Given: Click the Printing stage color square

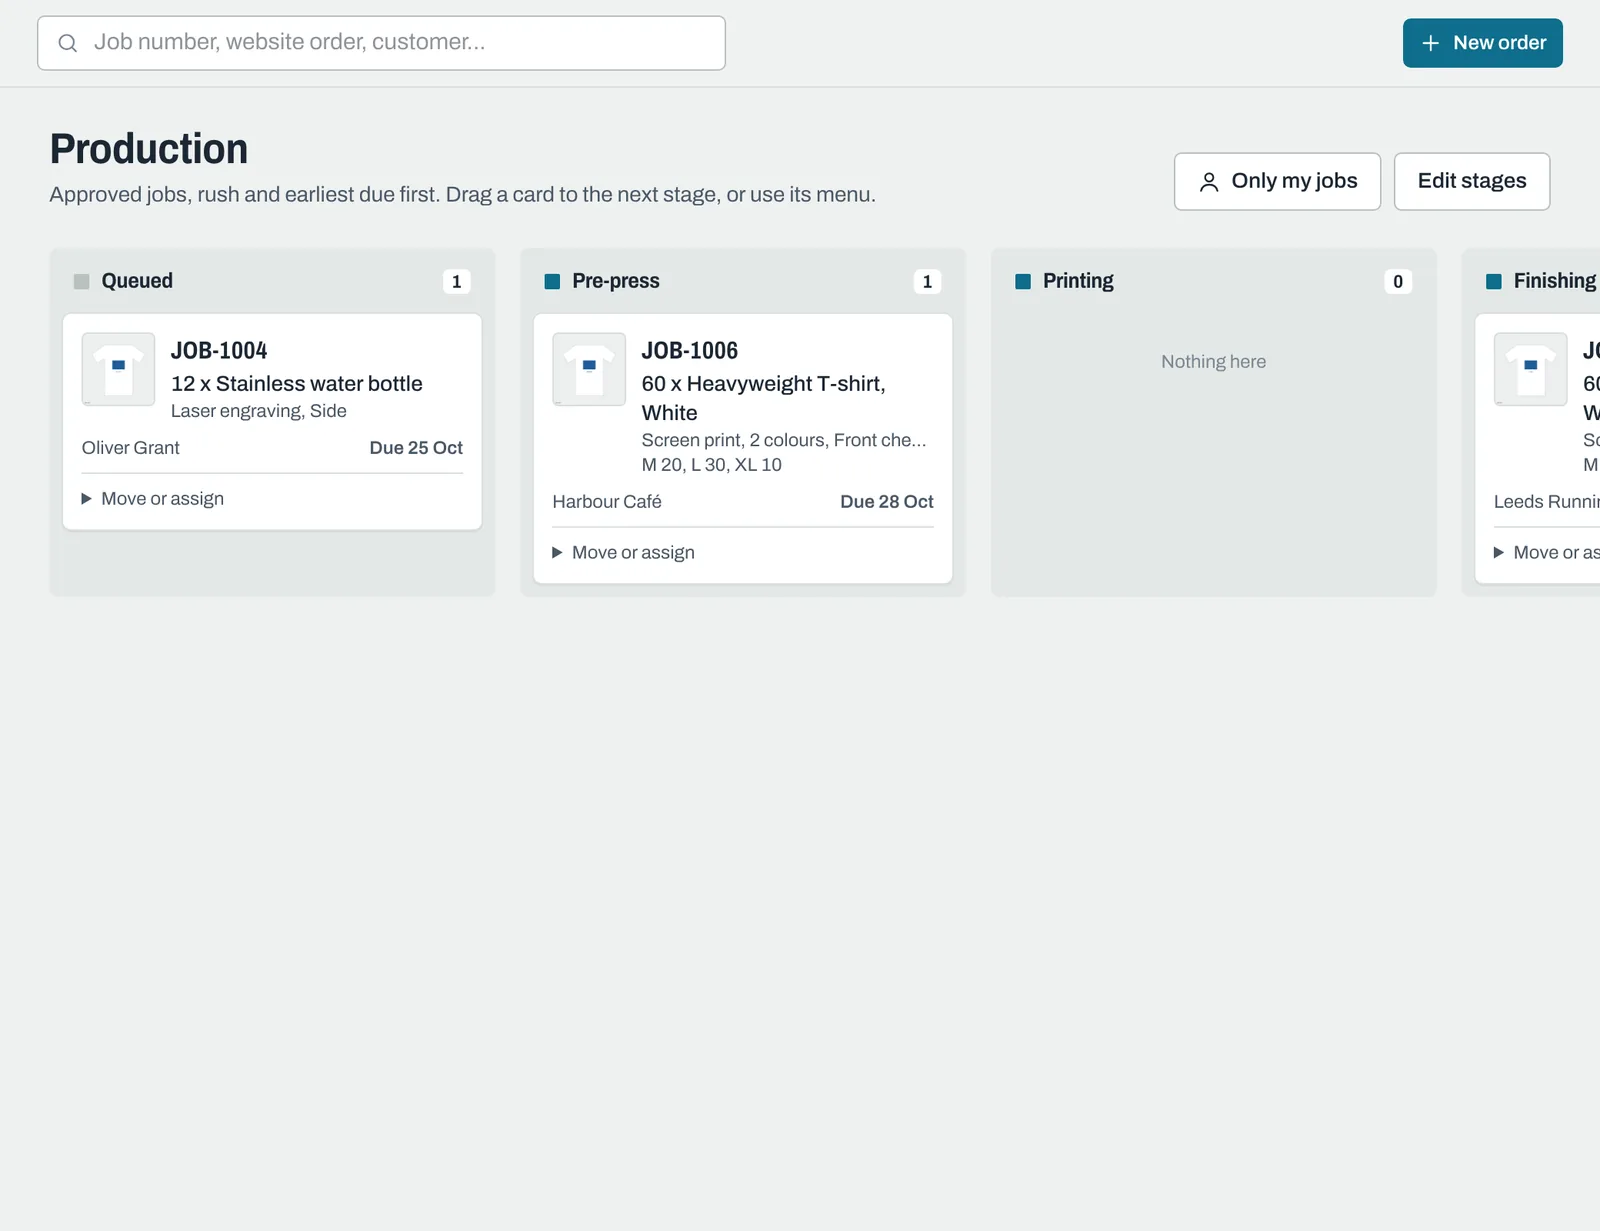Looking at the screenshot, I should coord(1023,282).
